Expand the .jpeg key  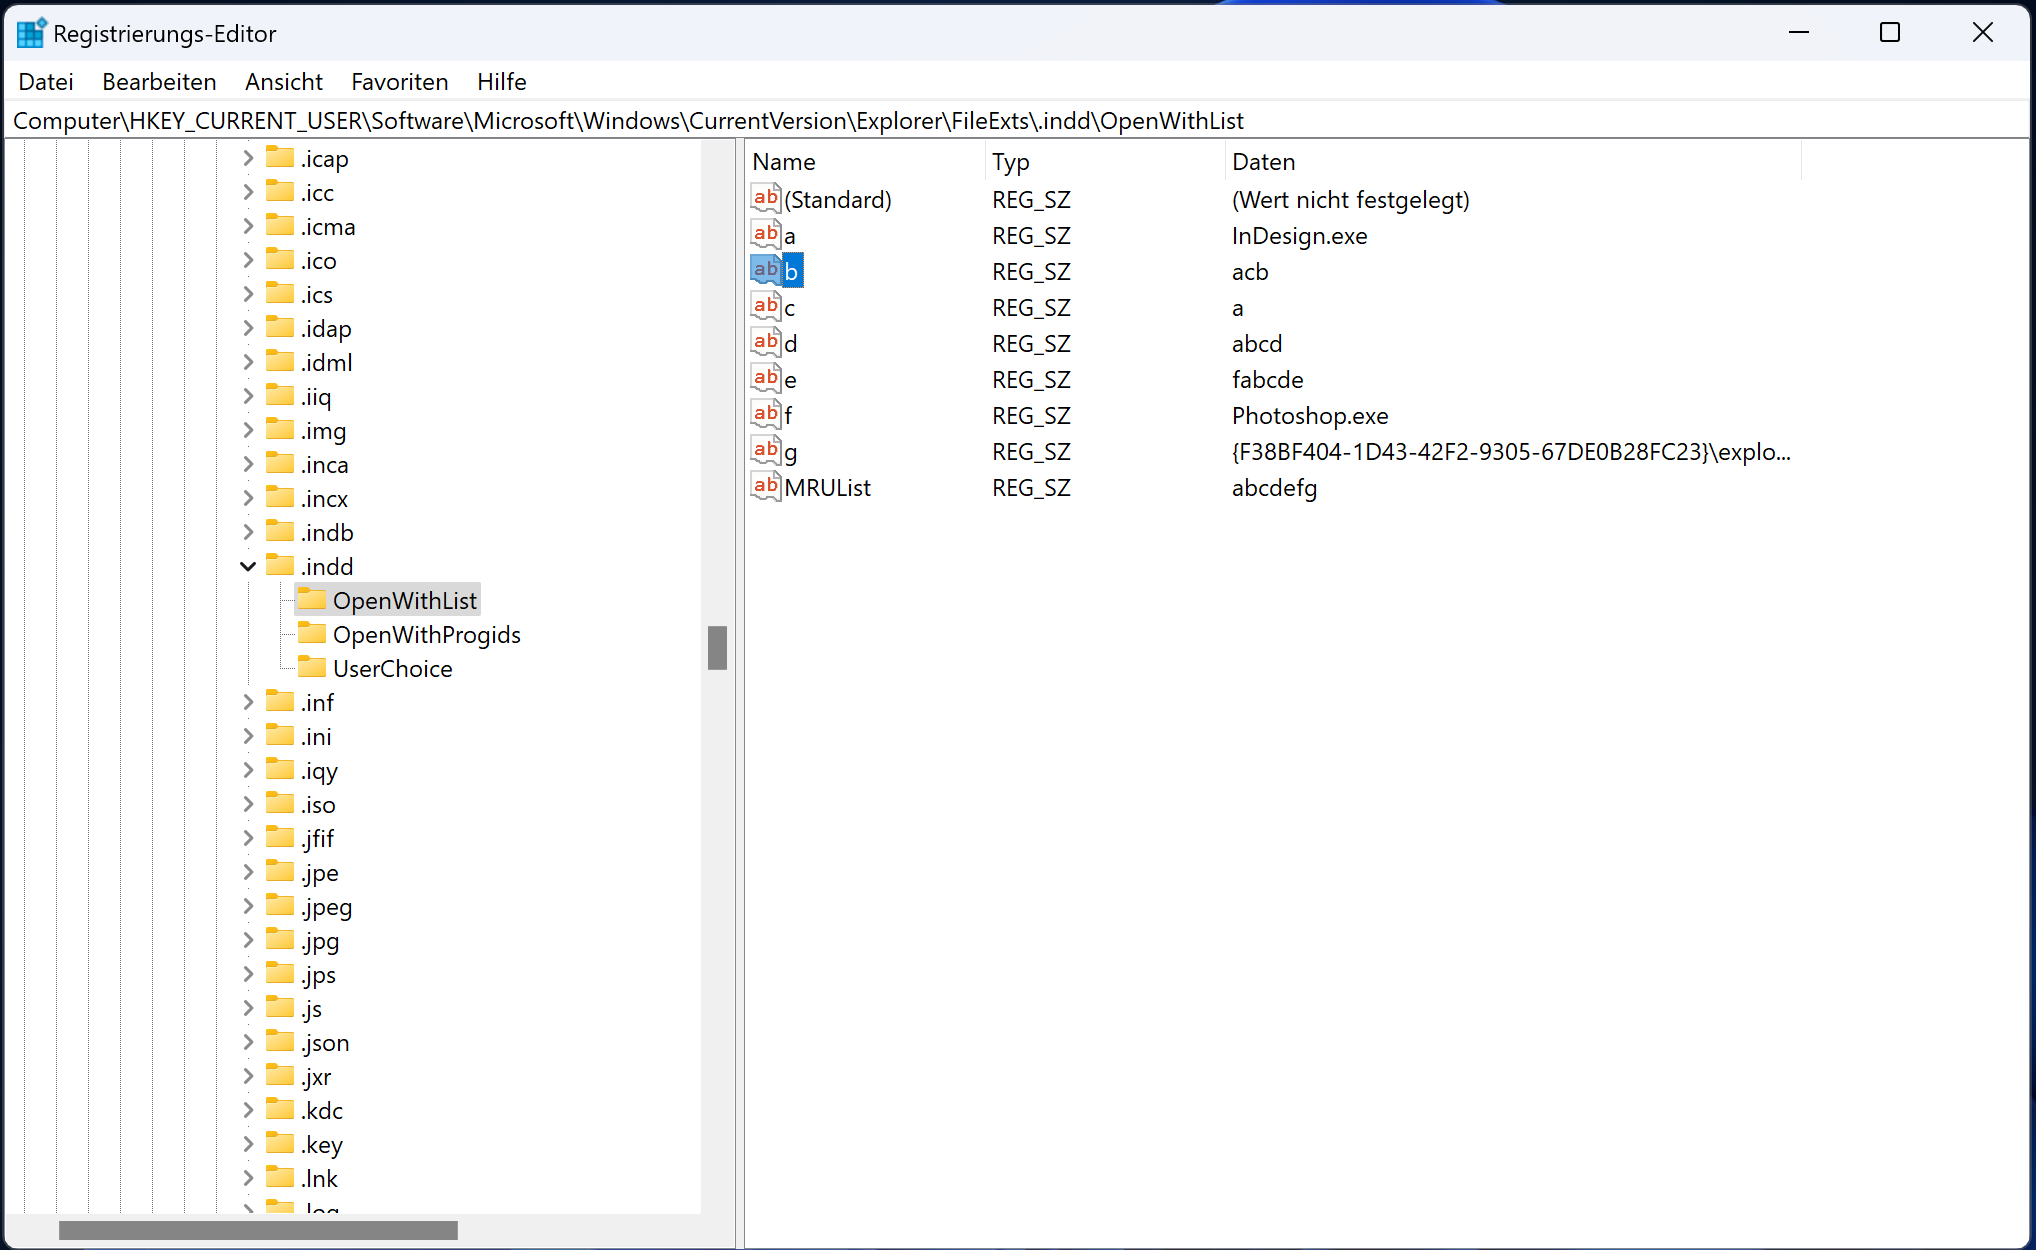tap(247, 906)
